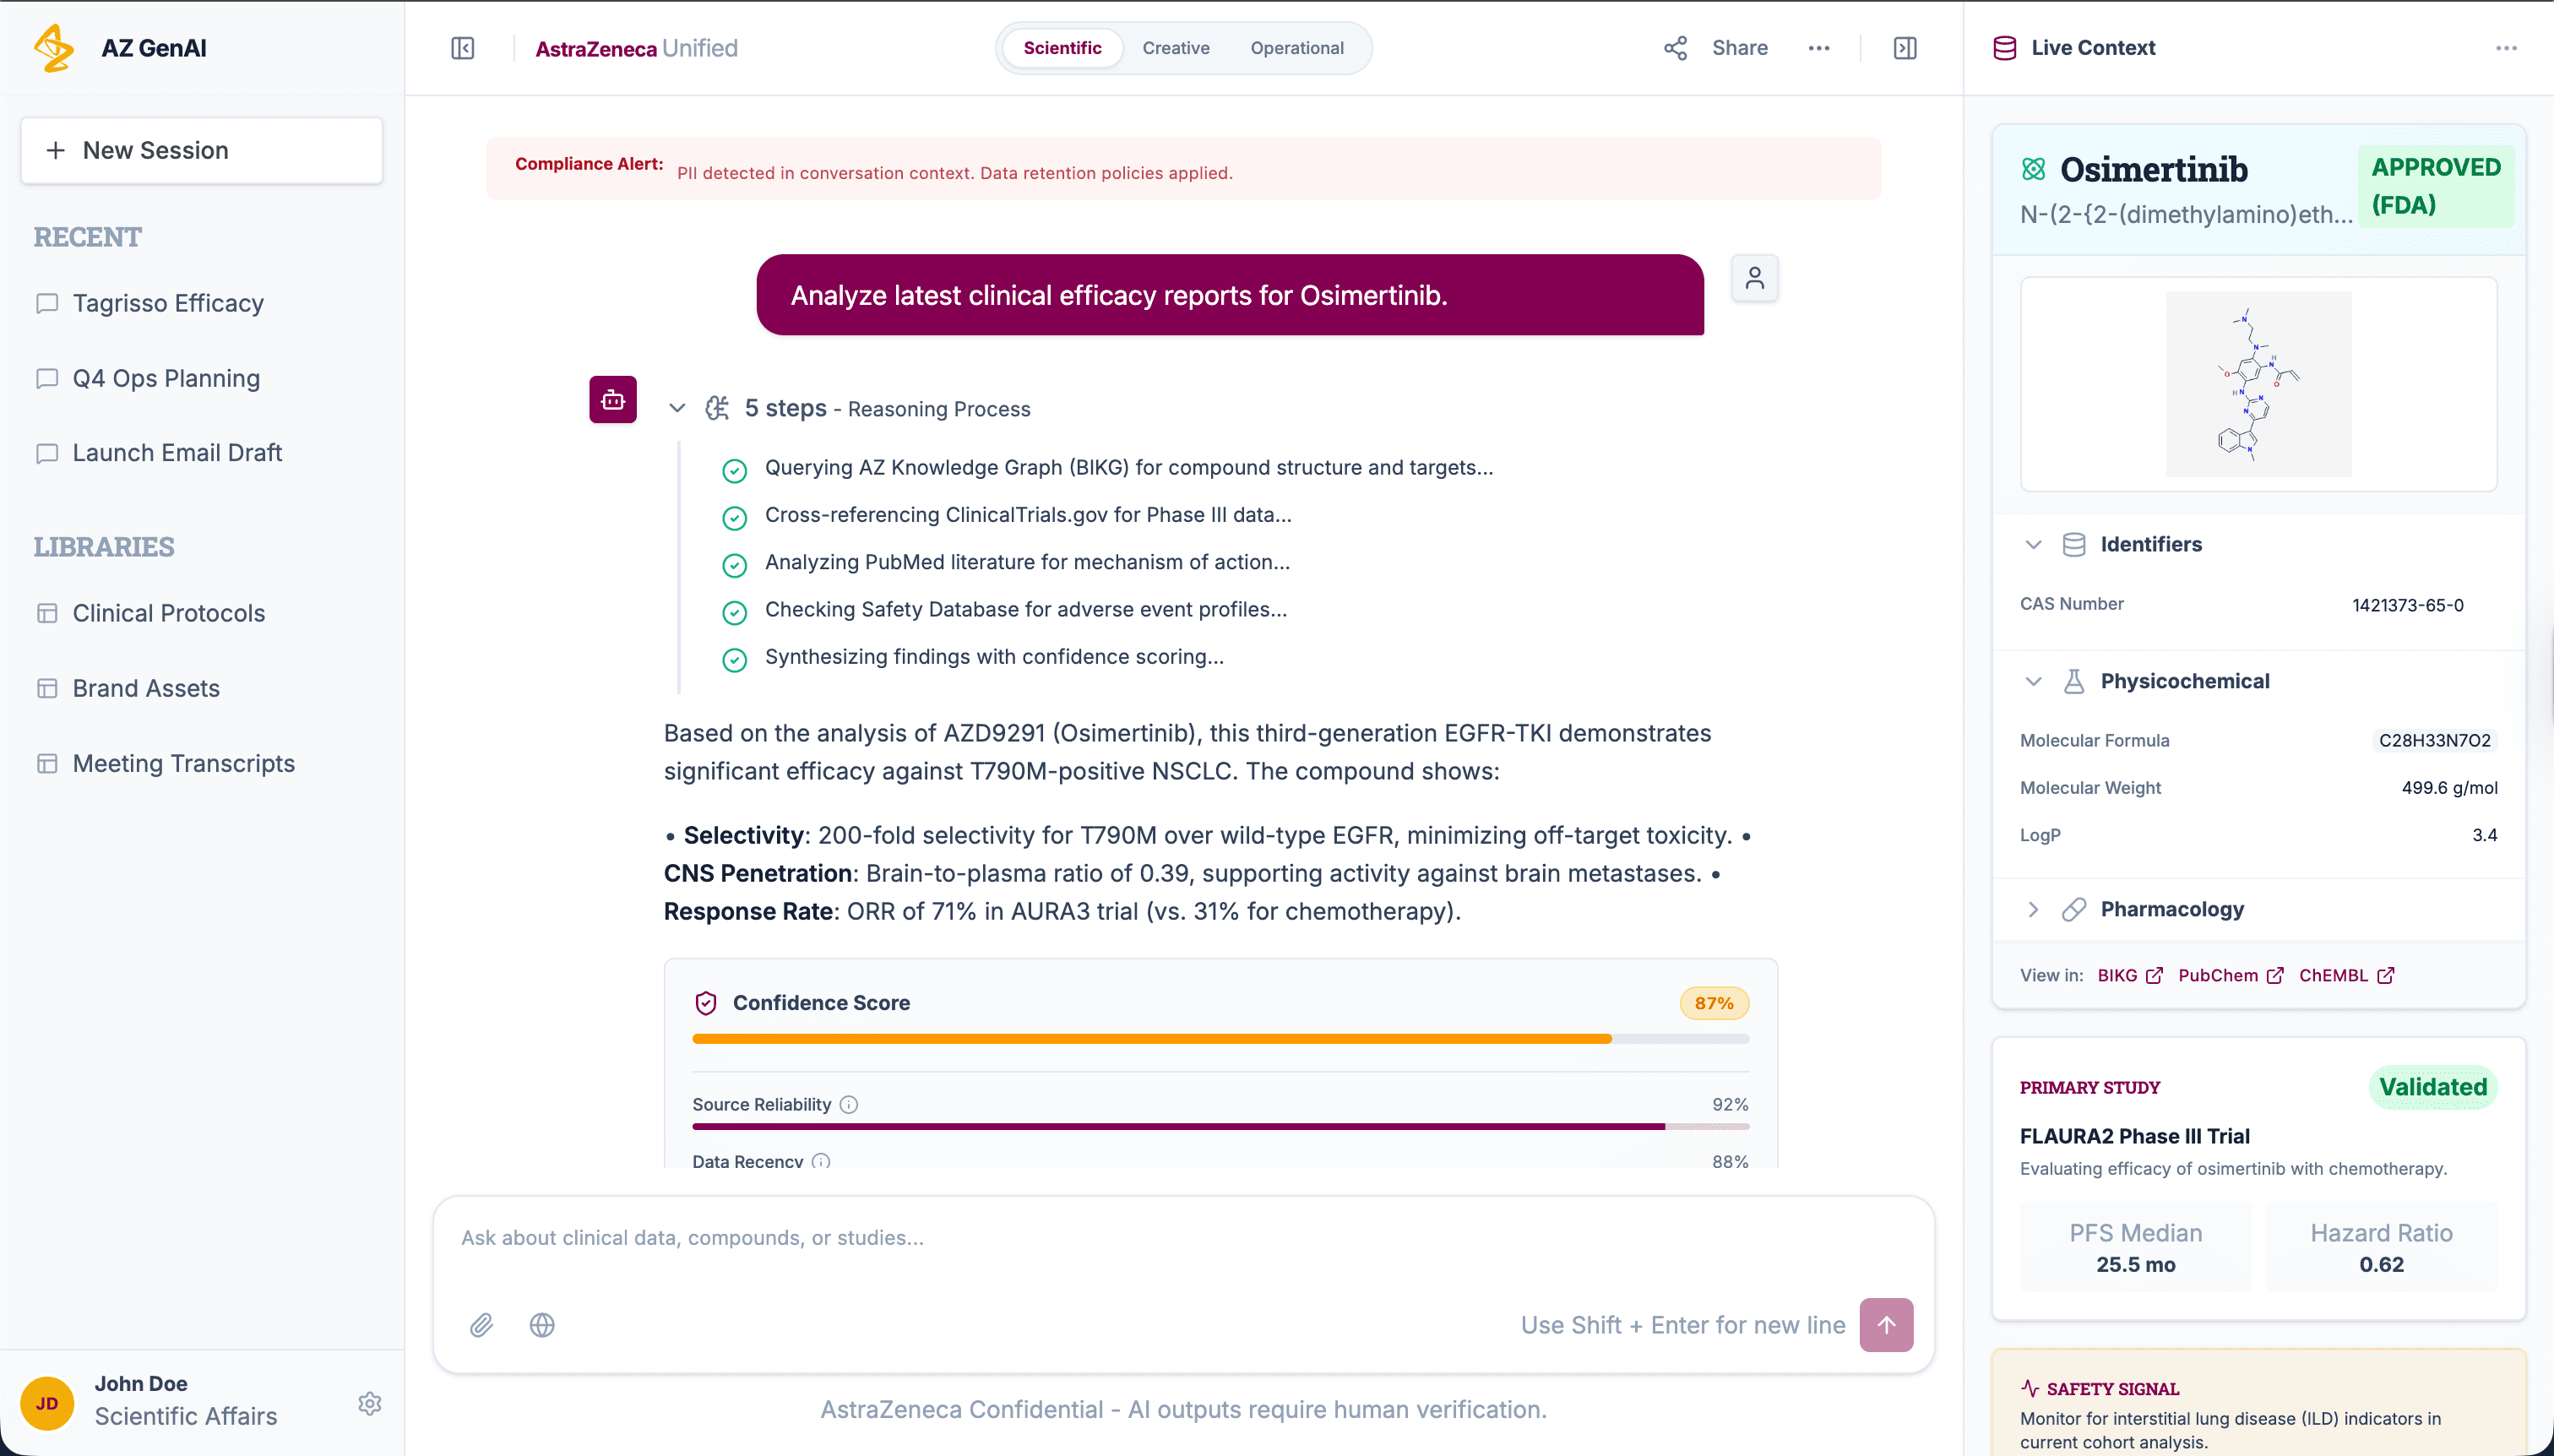Collapse the 5 steps Reasoning Process
This screenshot has height=1456, width=2554.
[677, 408]
